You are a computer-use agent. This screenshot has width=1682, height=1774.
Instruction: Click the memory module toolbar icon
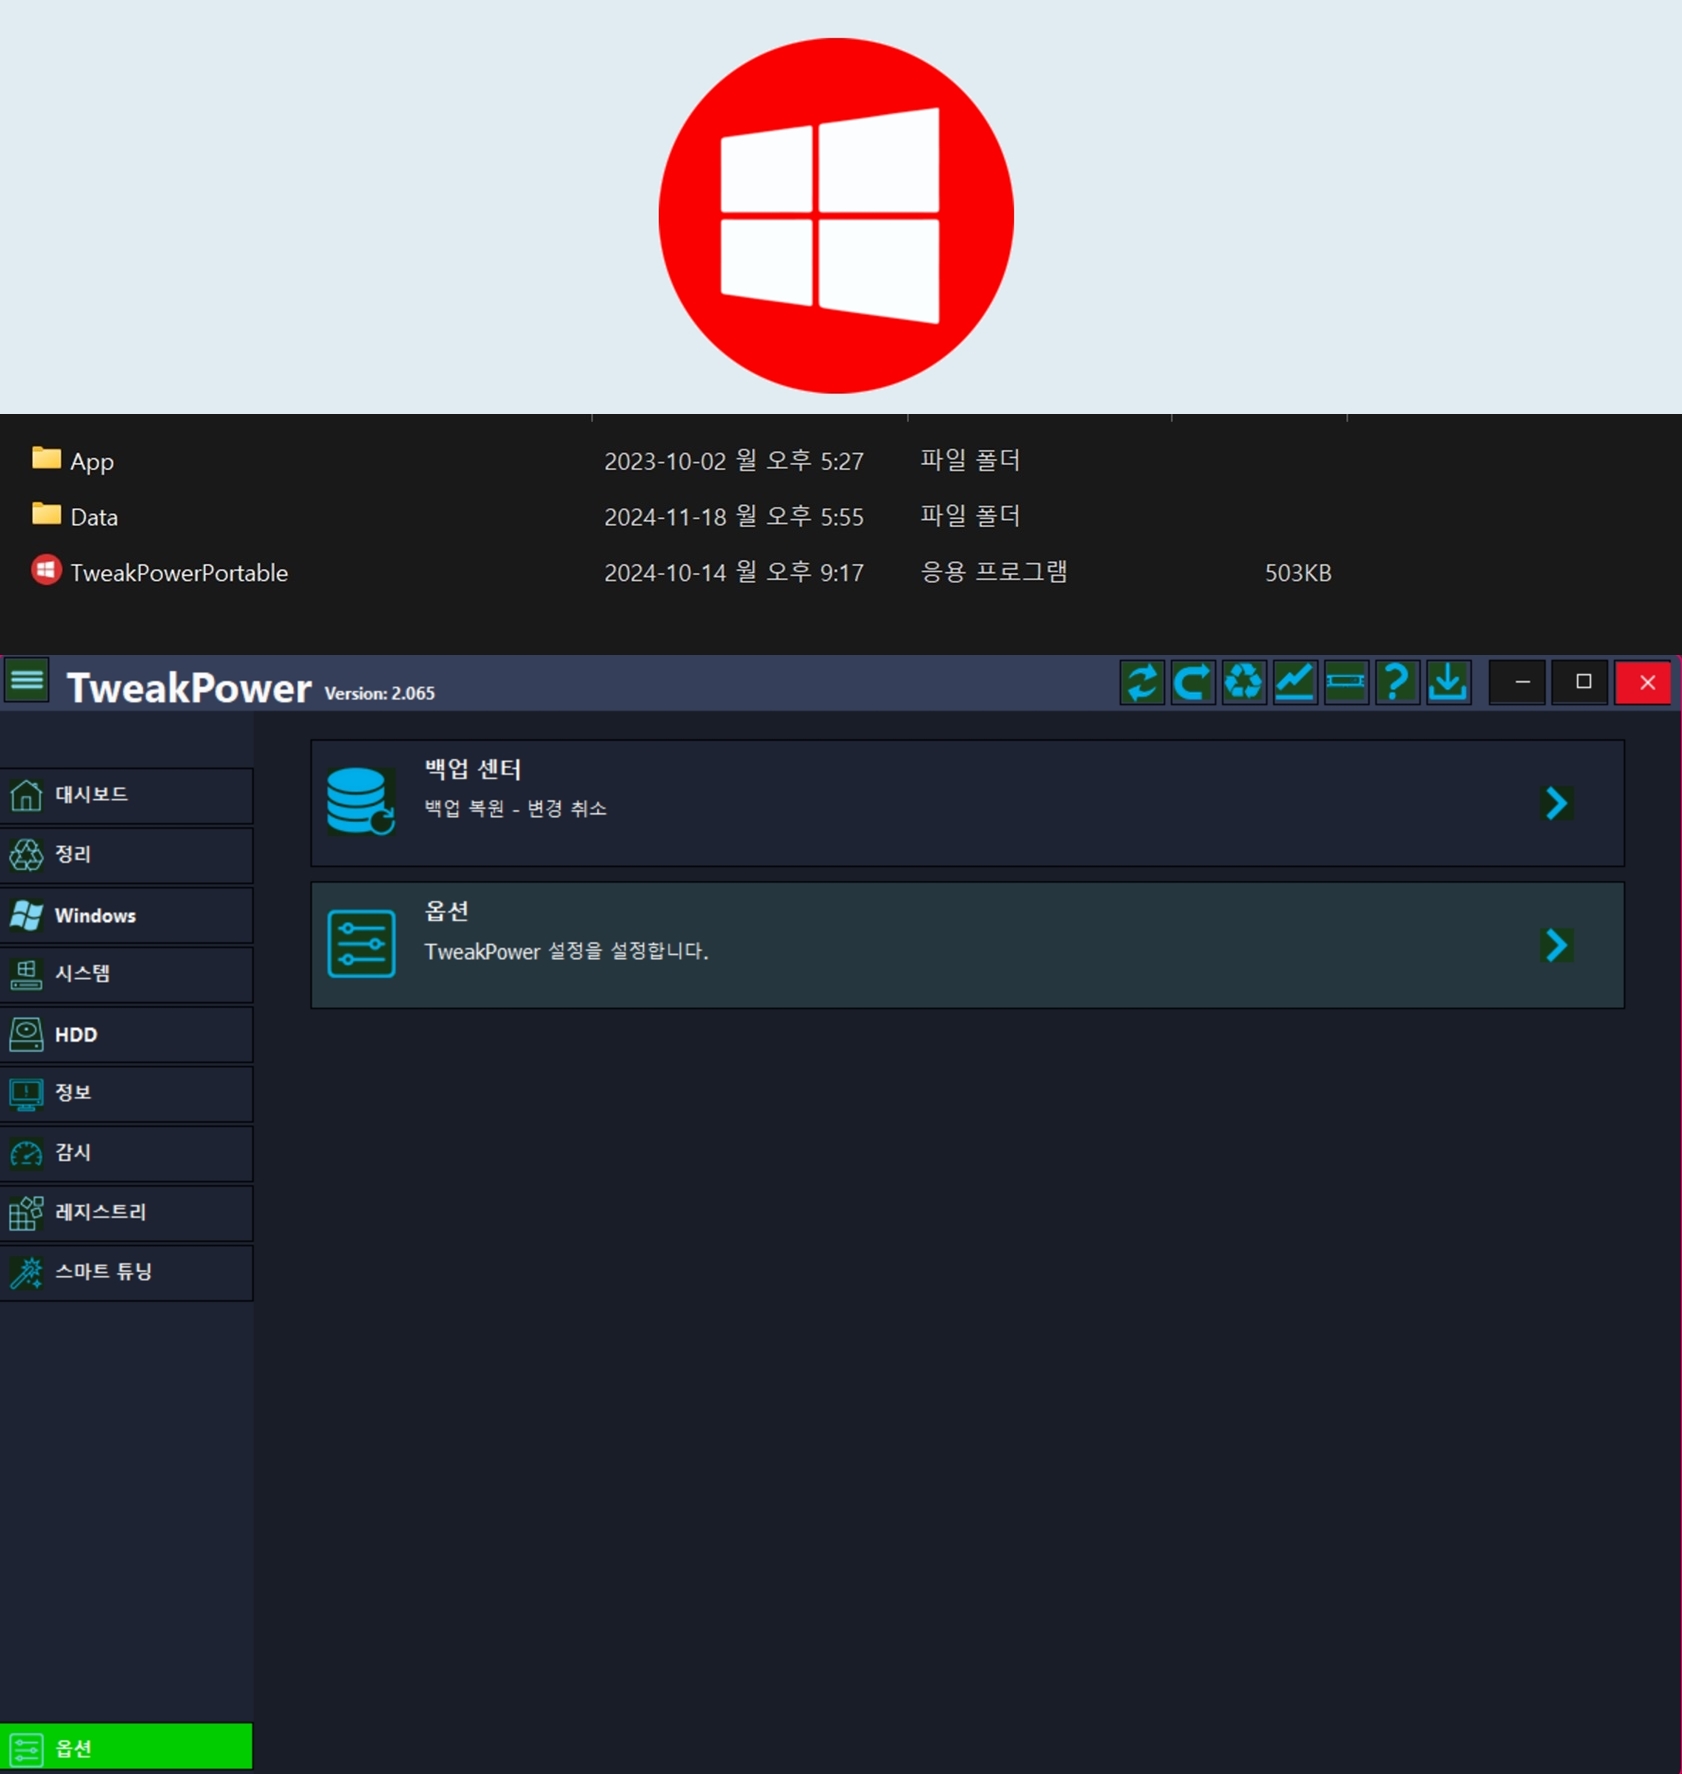[1346, 683]
